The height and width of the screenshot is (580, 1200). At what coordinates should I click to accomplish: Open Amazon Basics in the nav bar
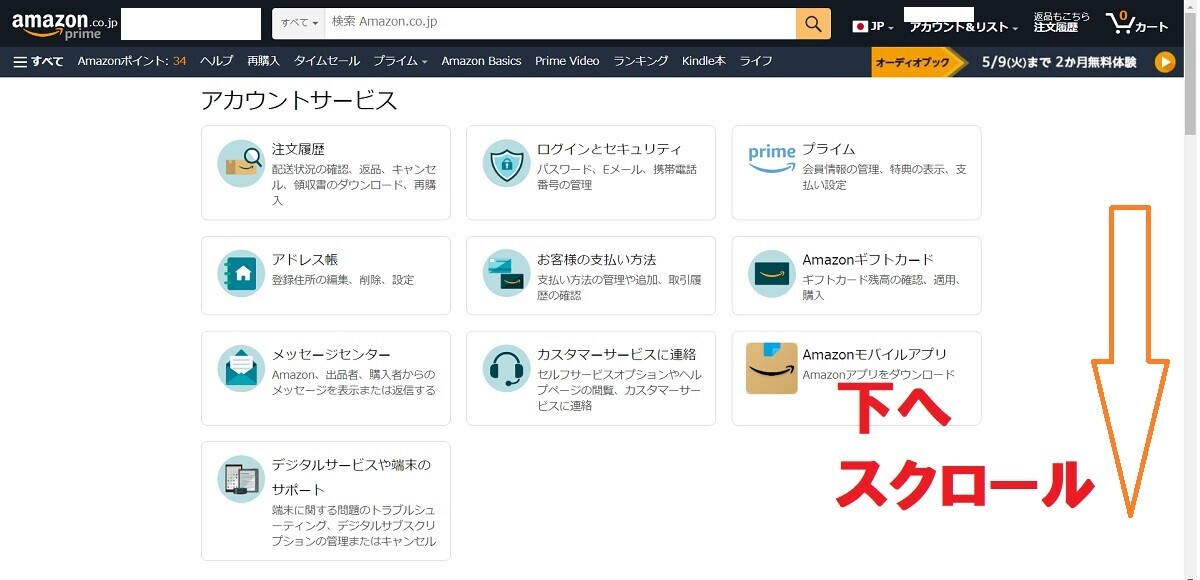(x=481, y=61)
